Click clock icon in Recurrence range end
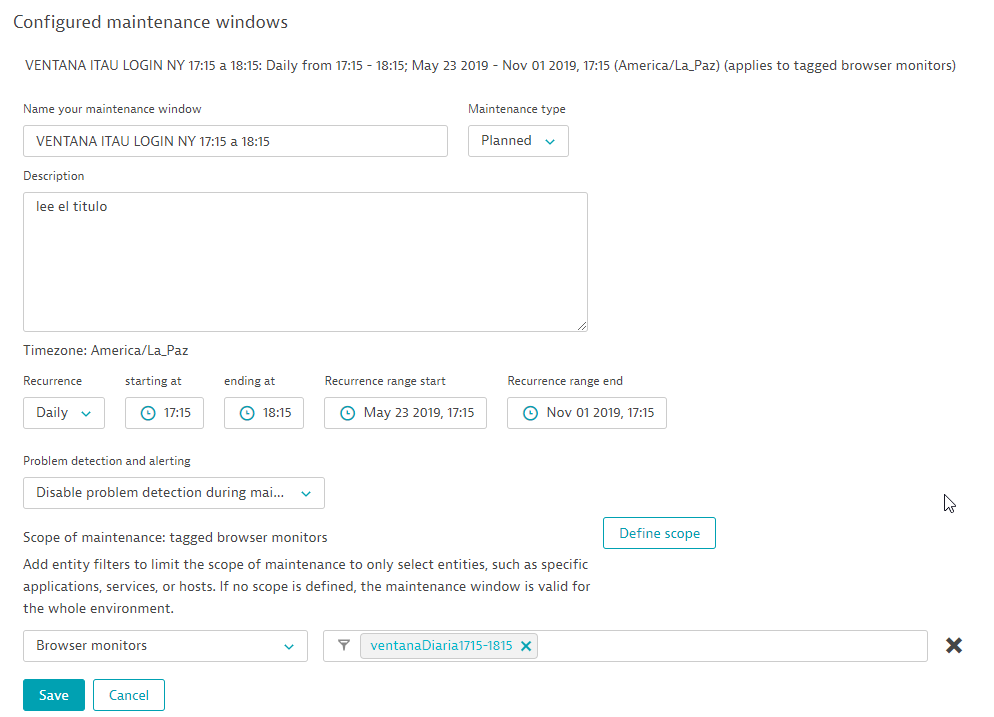The height and width of the screenshot is (717, 994). pos(530,413)
